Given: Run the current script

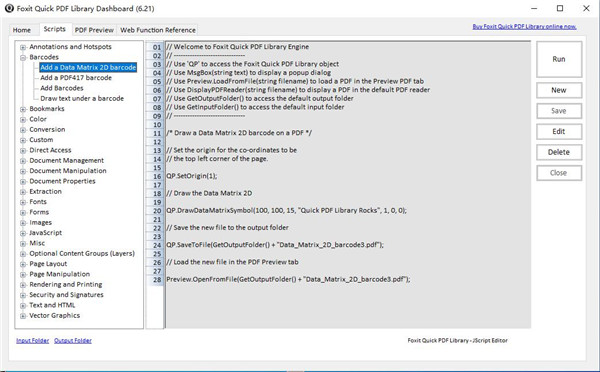Looking at the screenshot, I should [559, 59].
